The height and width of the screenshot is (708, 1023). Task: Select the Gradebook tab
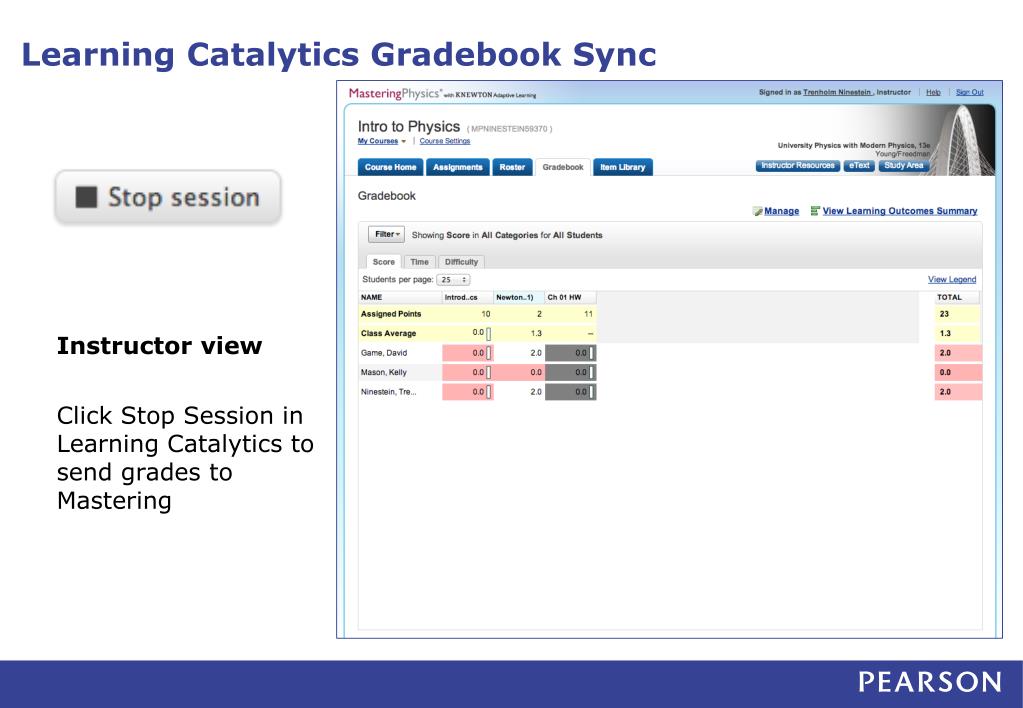pos(563,167)
